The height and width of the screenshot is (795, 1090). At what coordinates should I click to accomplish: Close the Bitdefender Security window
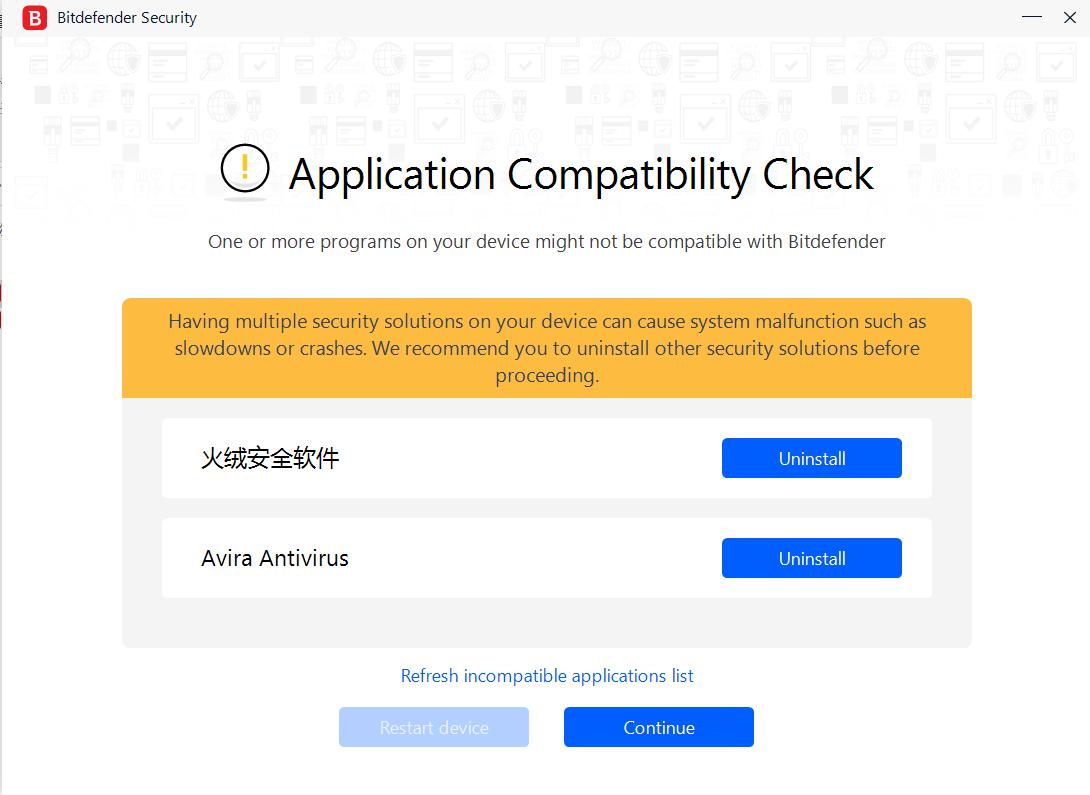pyautogui.click(x=1069, y=18)
